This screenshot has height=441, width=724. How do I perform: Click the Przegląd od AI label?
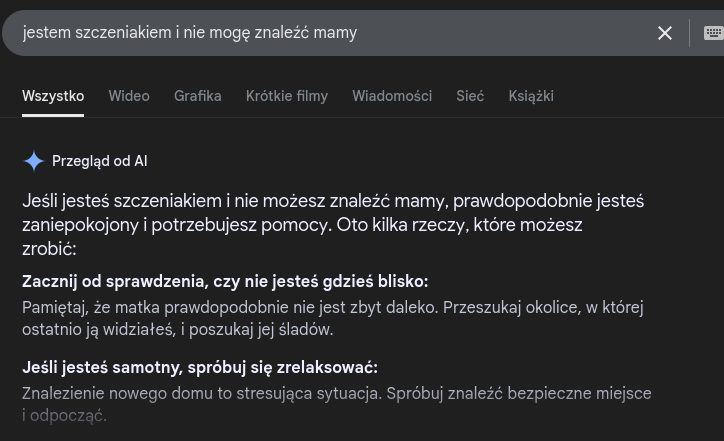pos(99,161)
